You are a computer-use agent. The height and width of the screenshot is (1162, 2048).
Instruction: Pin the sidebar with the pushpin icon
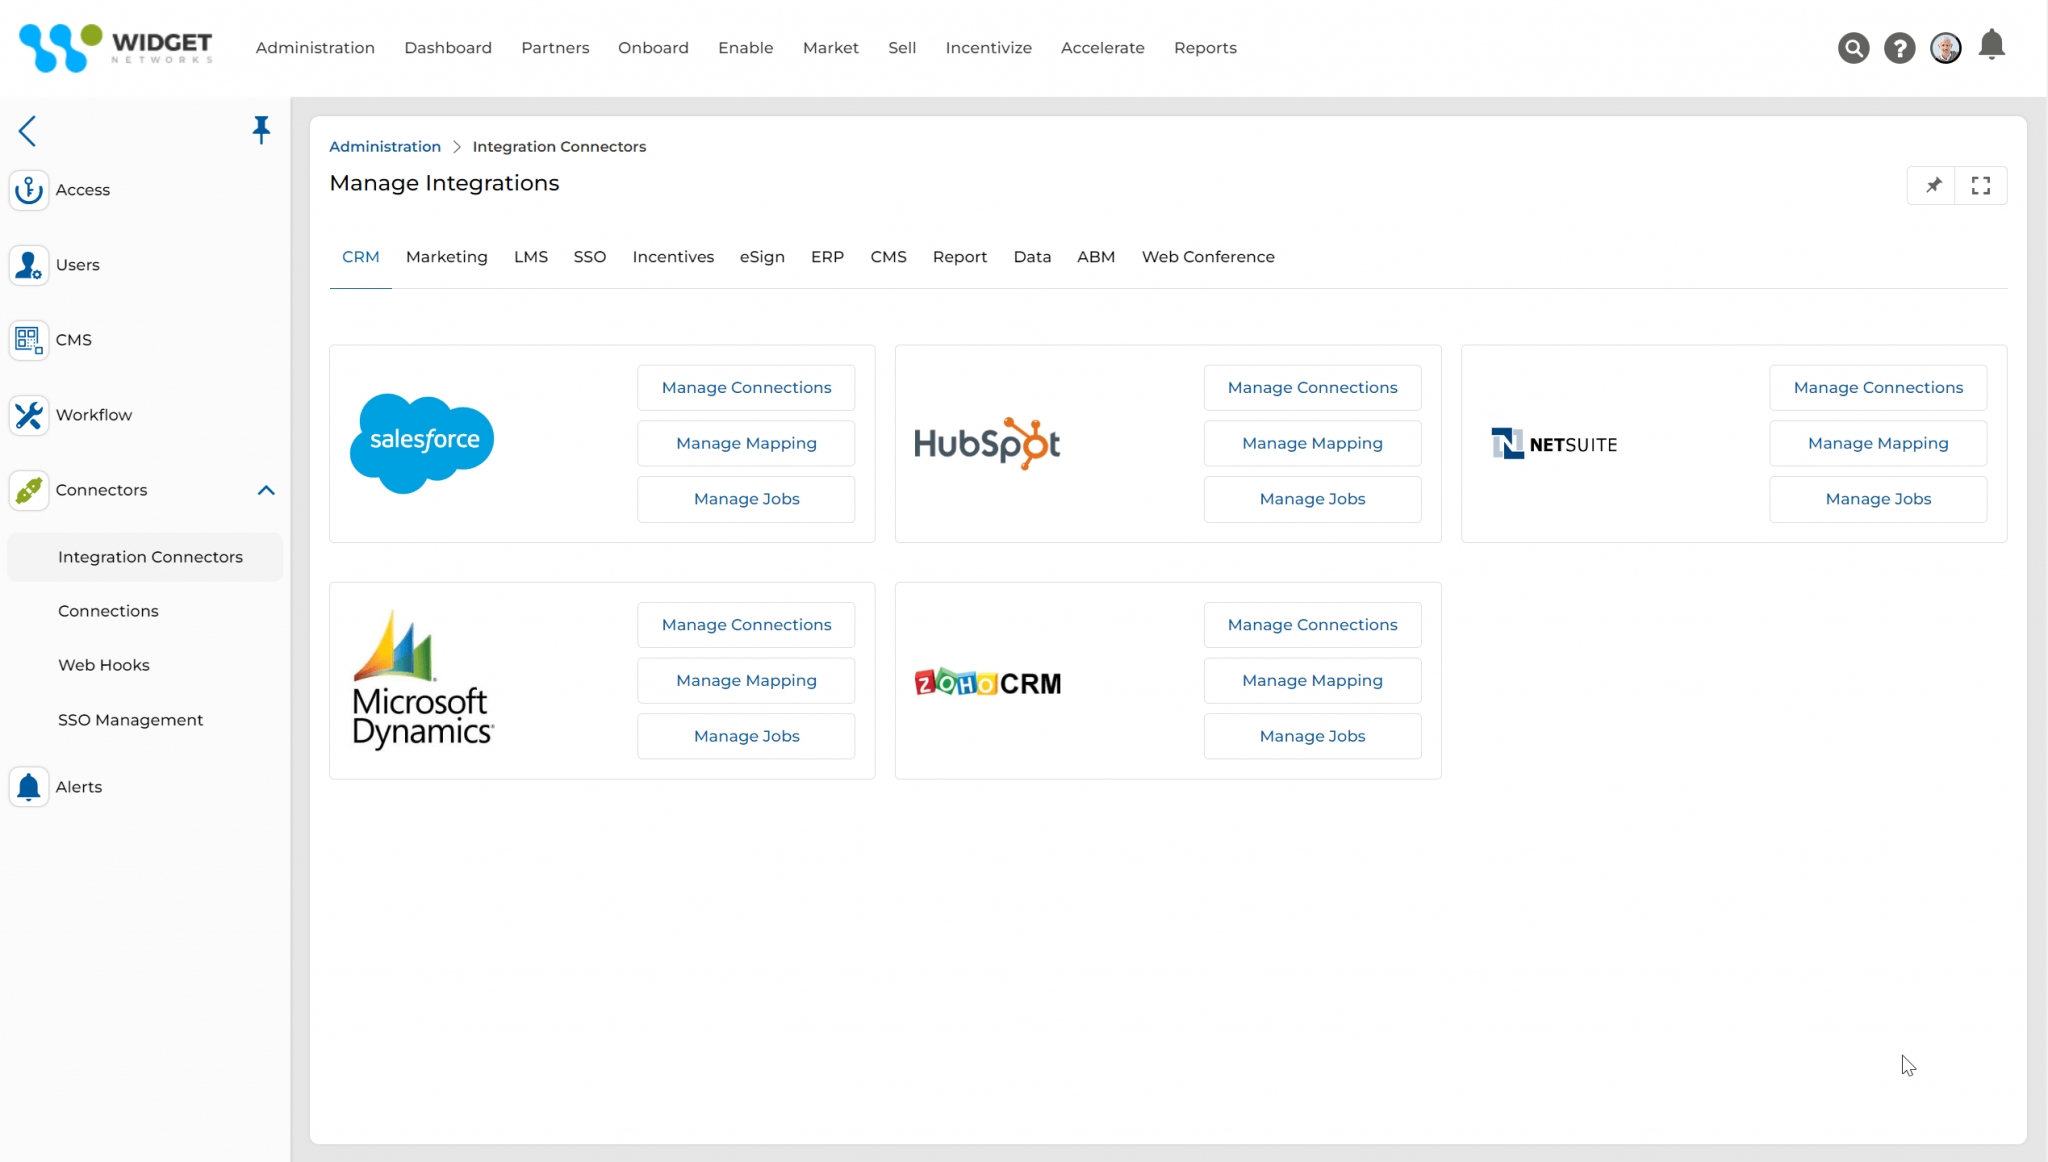coord(261,129)
